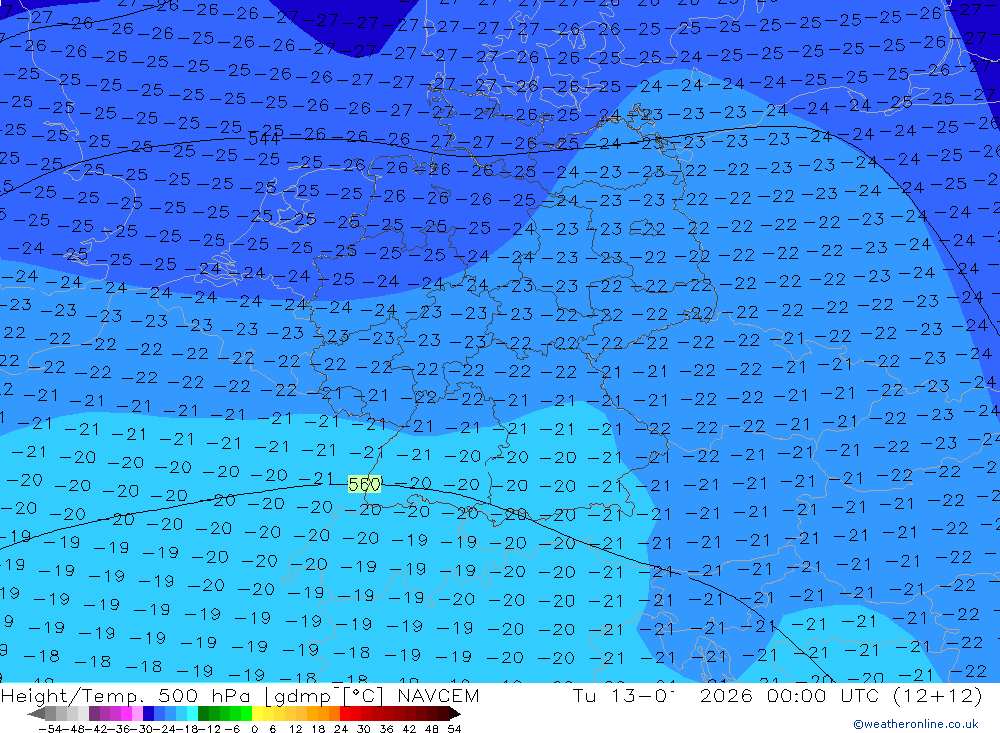This screenshot has height=733, width=1000.
Task: Pick the cyan swatch above -18
Action: click(192, 713)
